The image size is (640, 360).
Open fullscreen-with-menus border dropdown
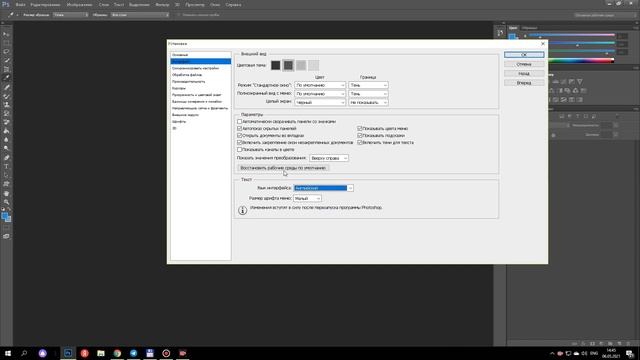tap(368, 93)
